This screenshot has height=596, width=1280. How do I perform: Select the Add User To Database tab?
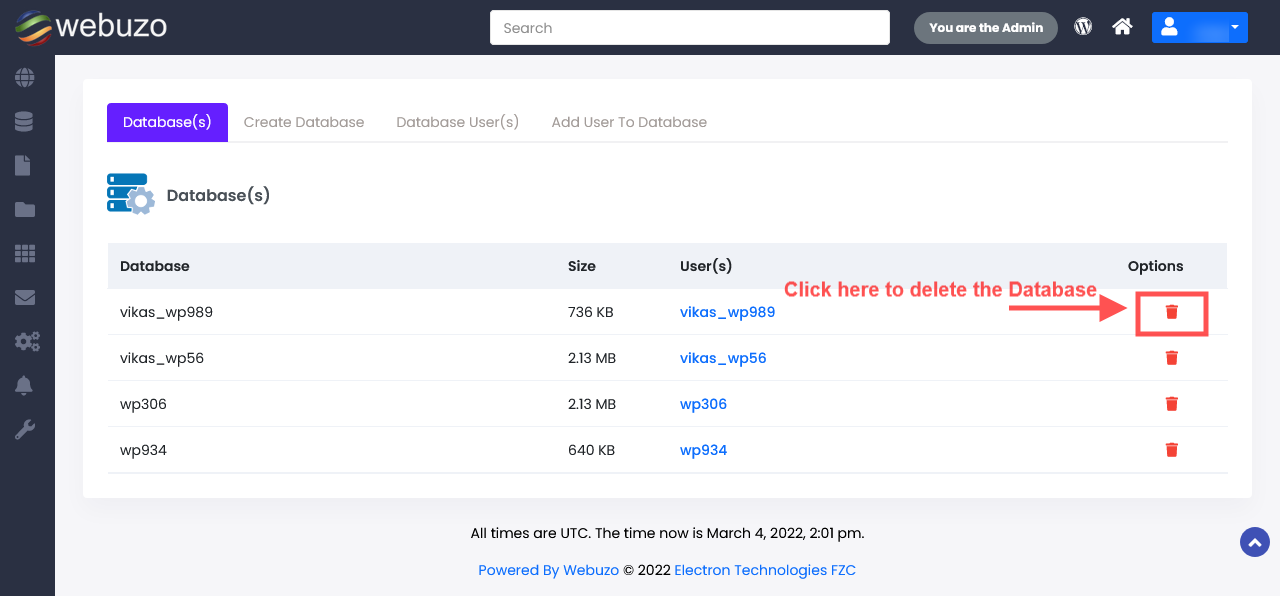coord(629,122)
